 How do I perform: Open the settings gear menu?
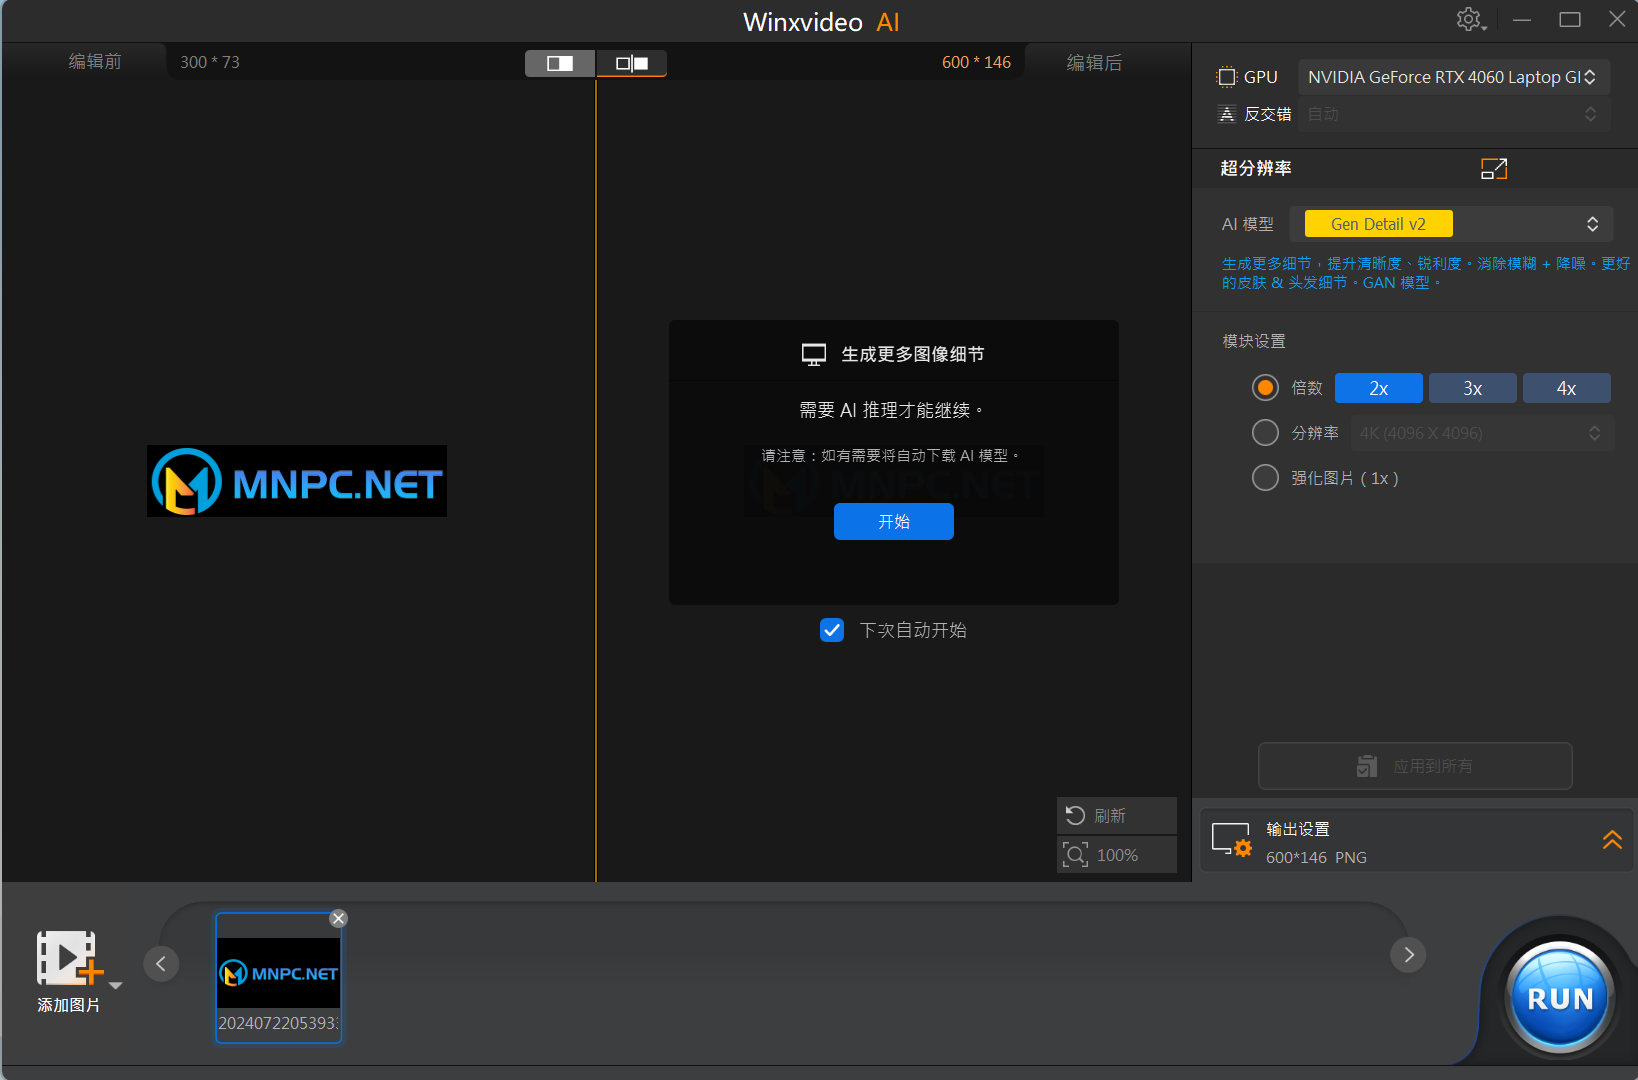coord(1470,19)
